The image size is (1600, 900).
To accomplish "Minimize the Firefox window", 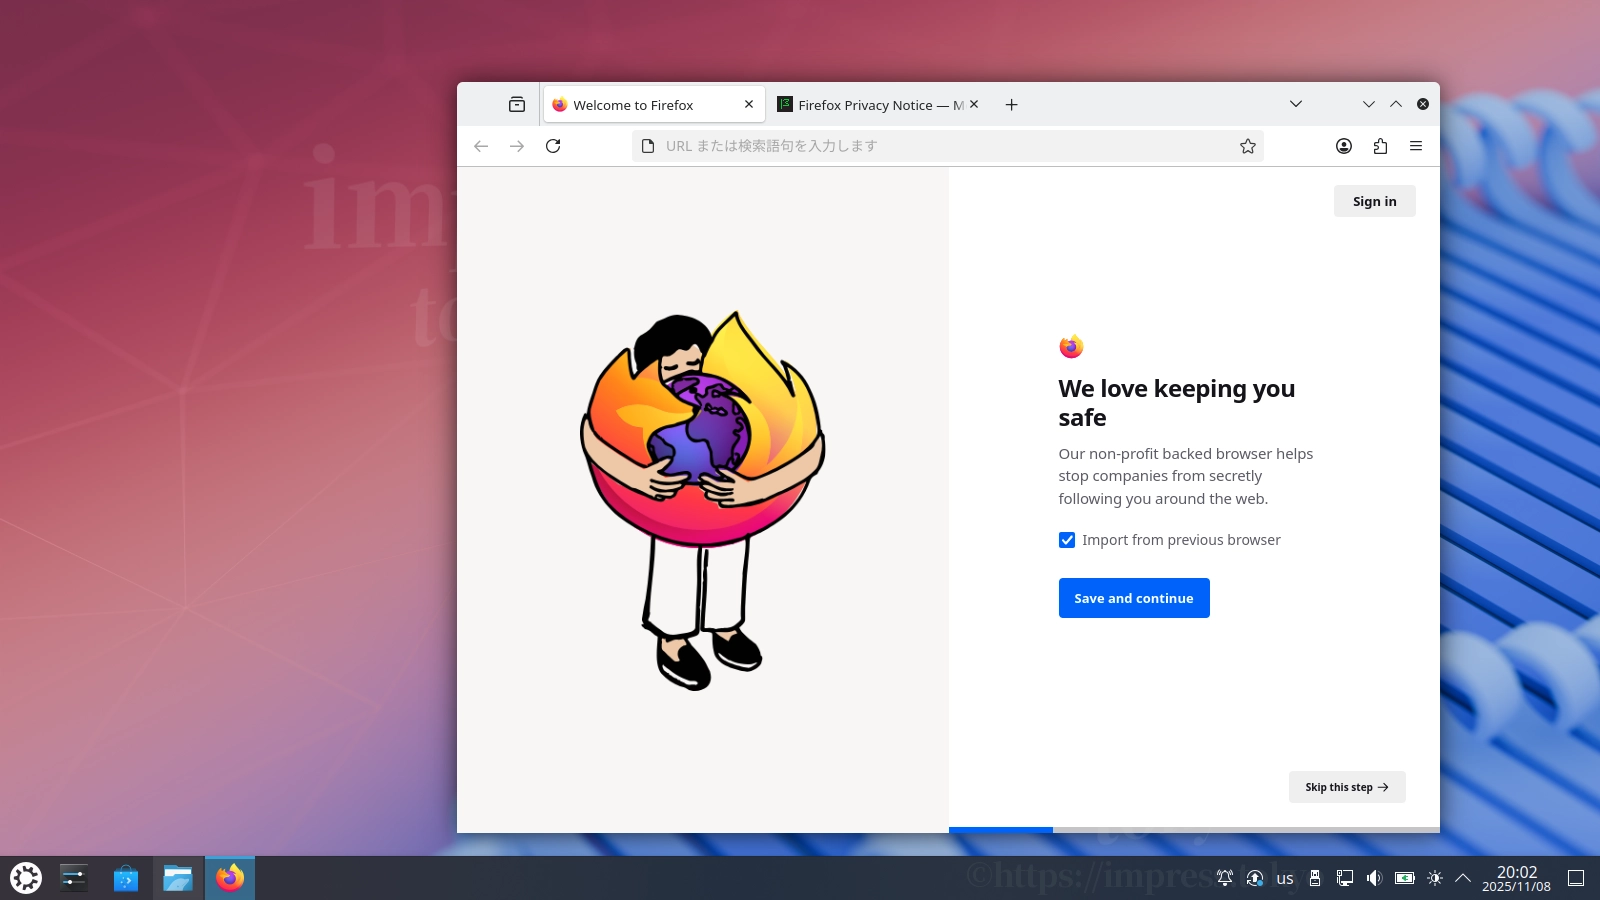I will tap(1369, 104).
